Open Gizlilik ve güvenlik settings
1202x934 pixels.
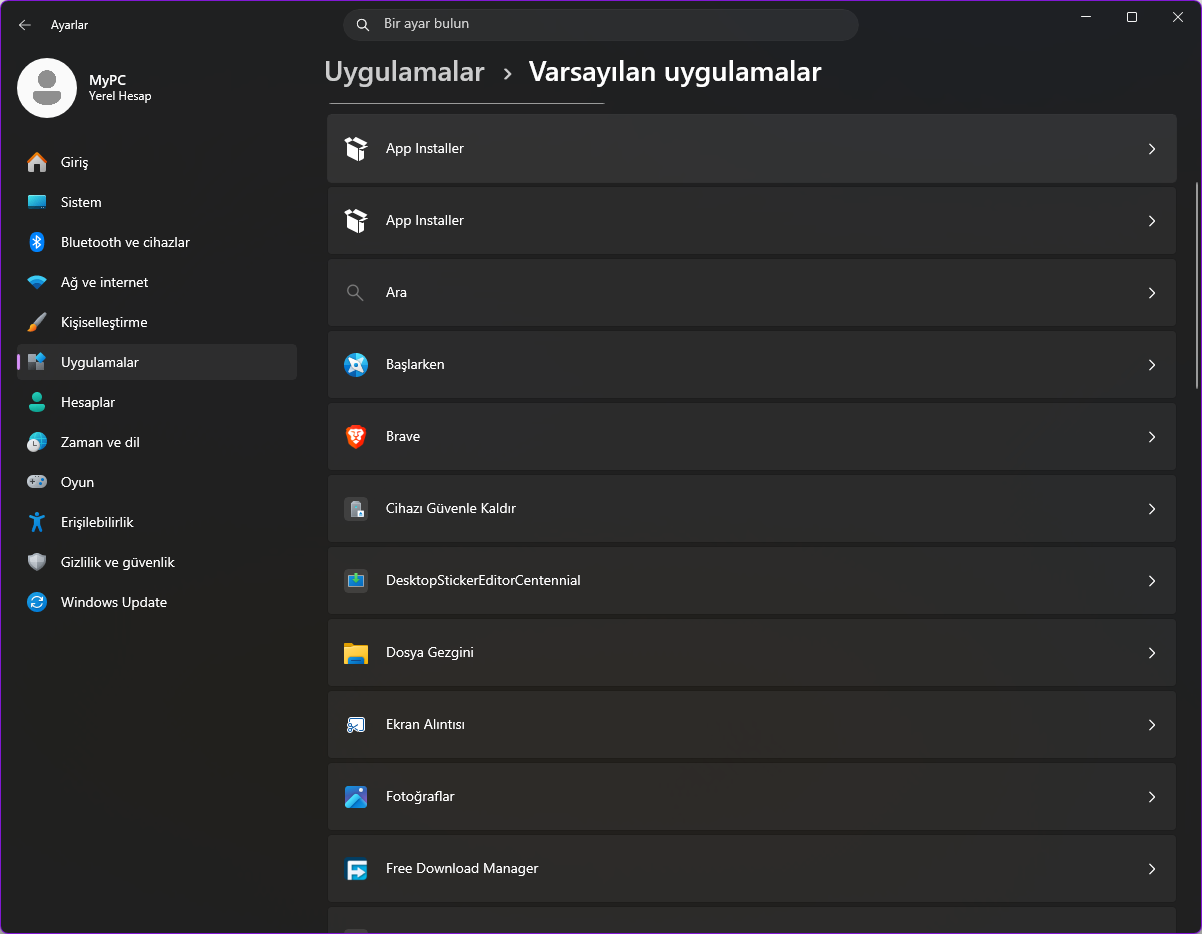tap(157, 562)
